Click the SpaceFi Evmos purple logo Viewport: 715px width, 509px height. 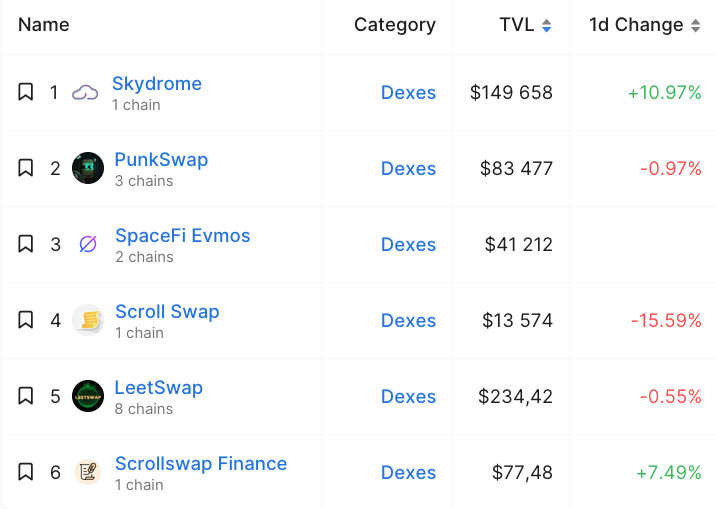coord(88,244)
